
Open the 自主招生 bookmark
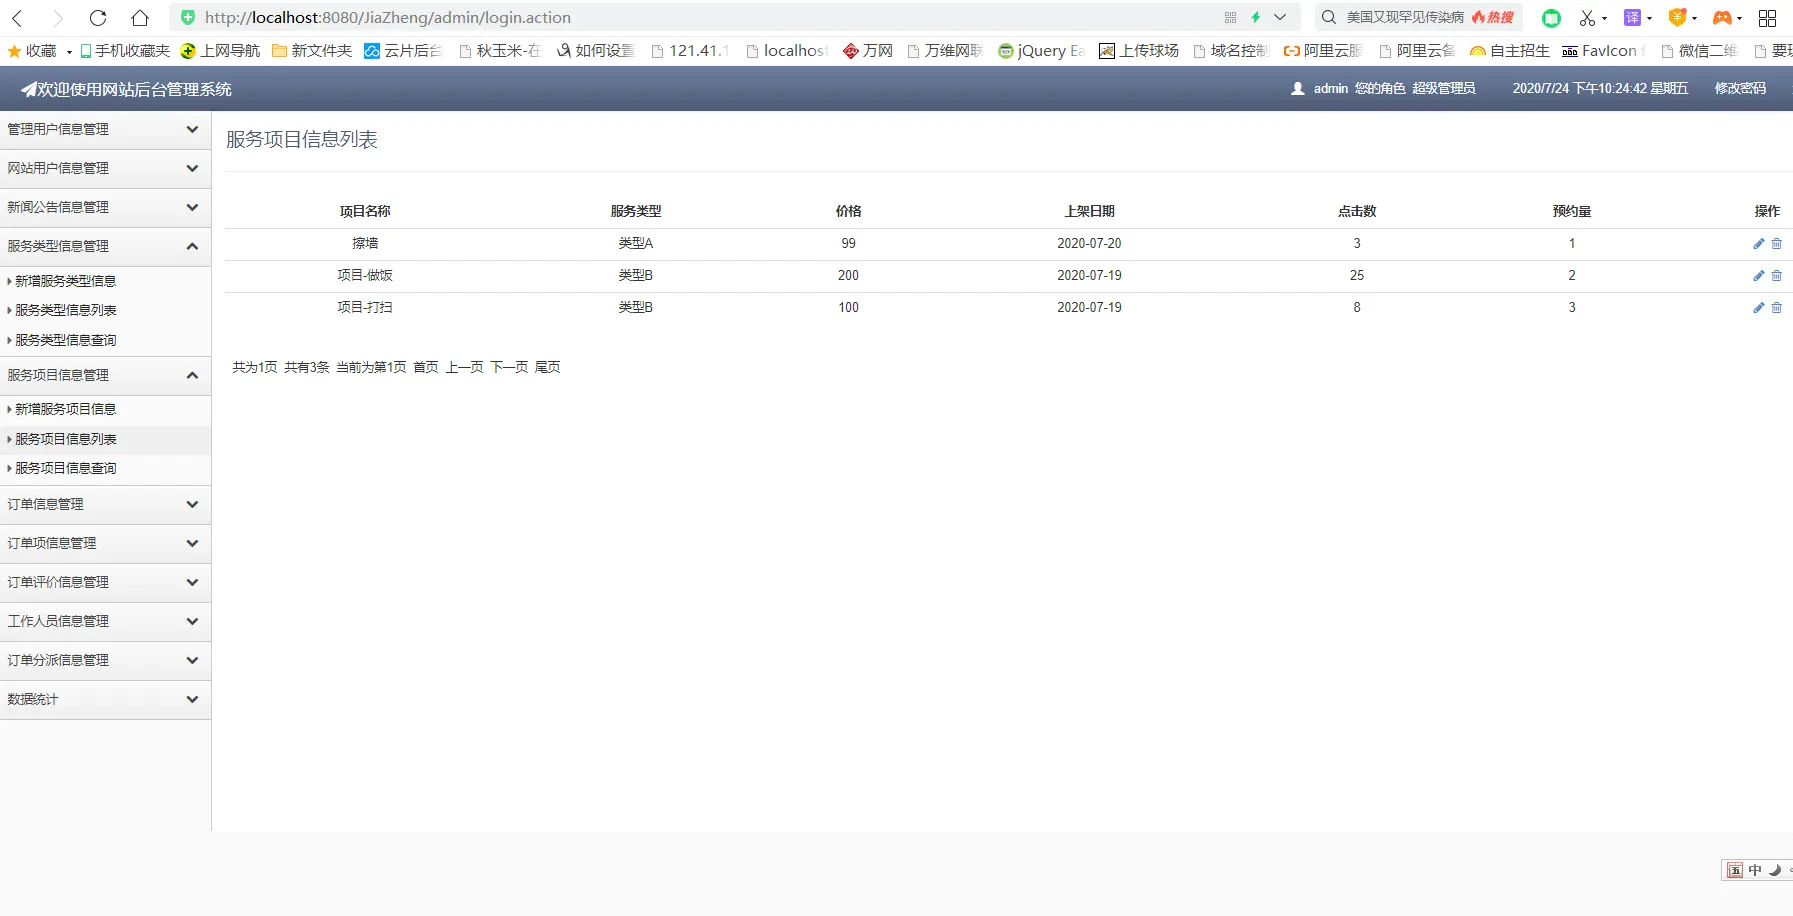pos(1510,51)
